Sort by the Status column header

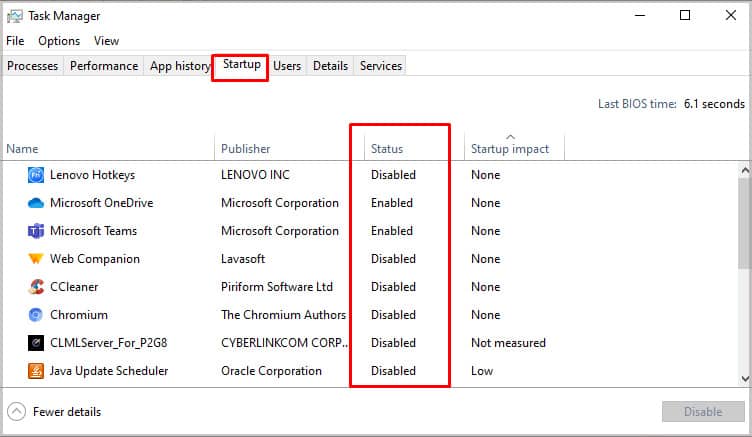tap(387, 149)
